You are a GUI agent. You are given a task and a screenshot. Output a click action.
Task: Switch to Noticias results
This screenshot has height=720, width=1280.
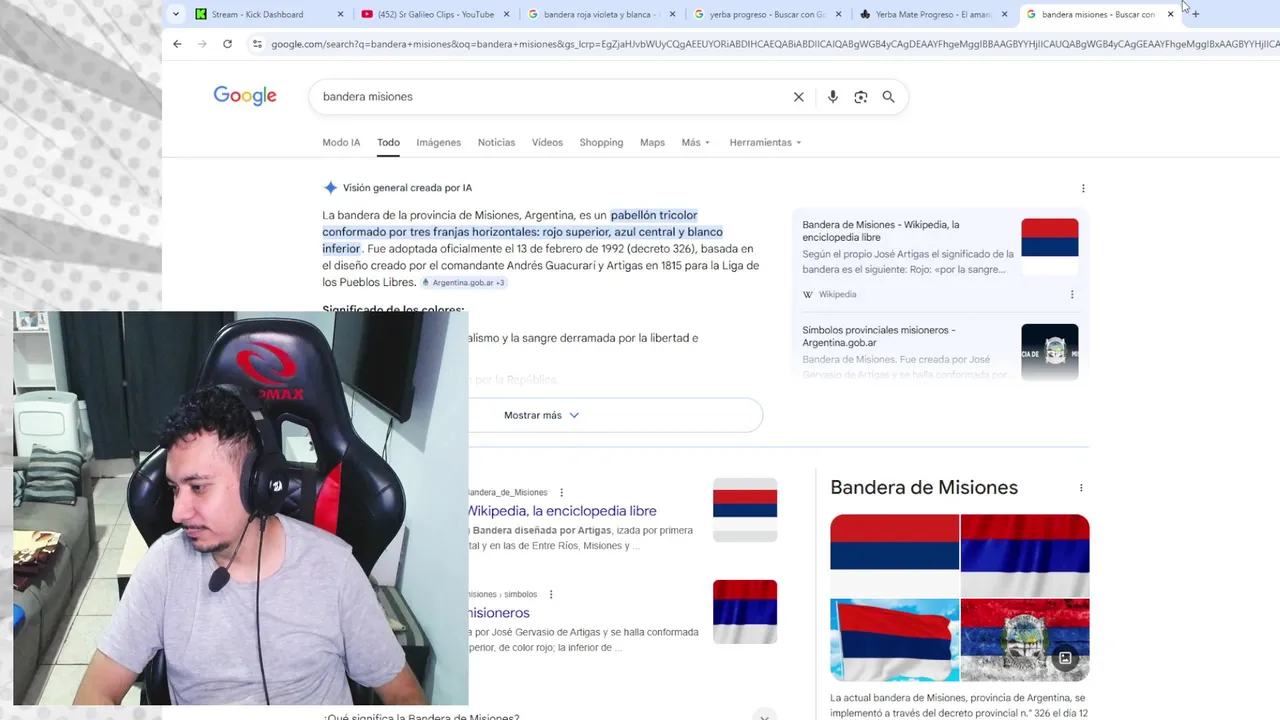(496, 142)
